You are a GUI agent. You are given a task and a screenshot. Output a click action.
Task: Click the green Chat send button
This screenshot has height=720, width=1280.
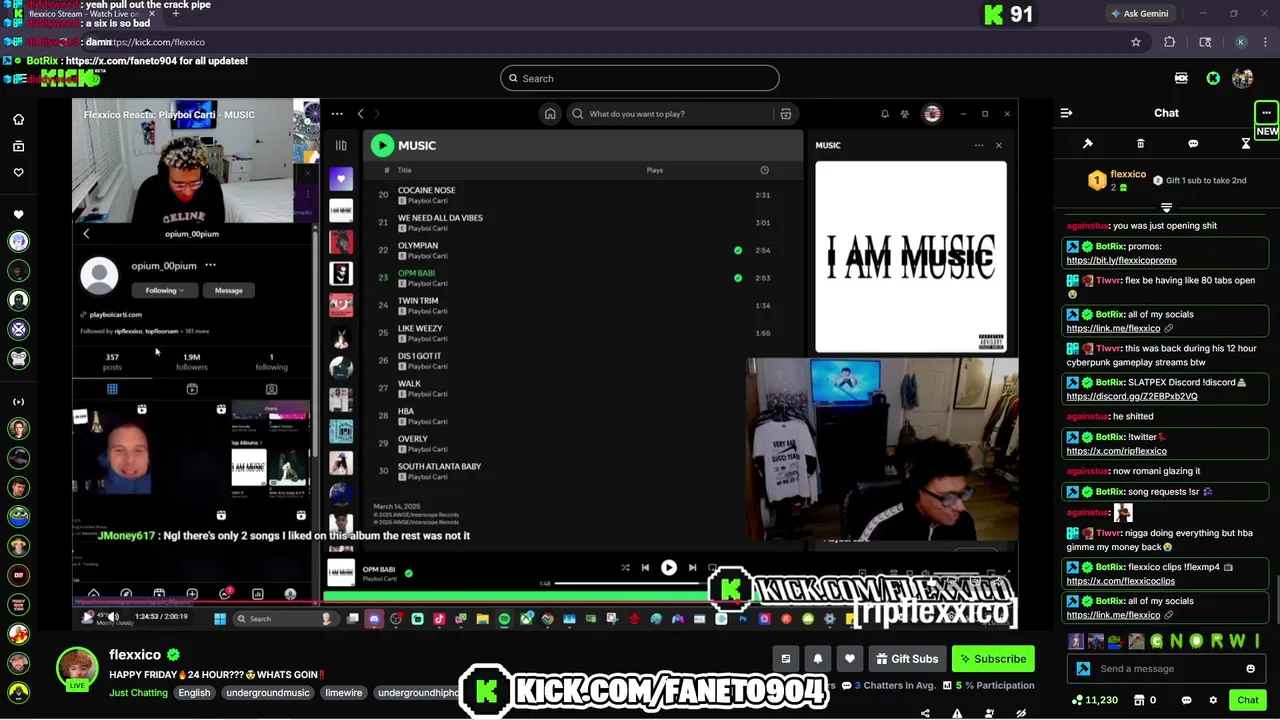click(1247, 700)
